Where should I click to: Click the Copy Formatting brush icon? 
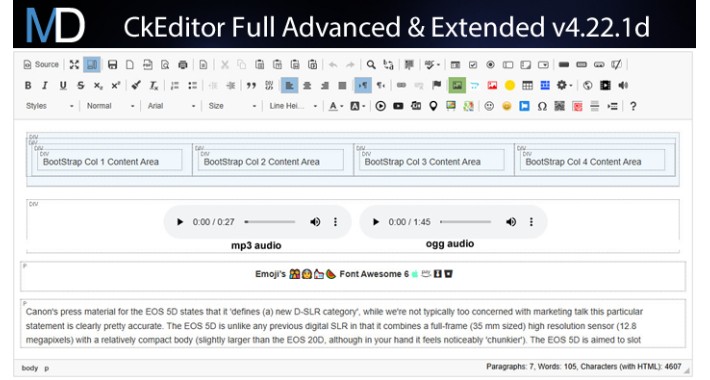[136, 86]
